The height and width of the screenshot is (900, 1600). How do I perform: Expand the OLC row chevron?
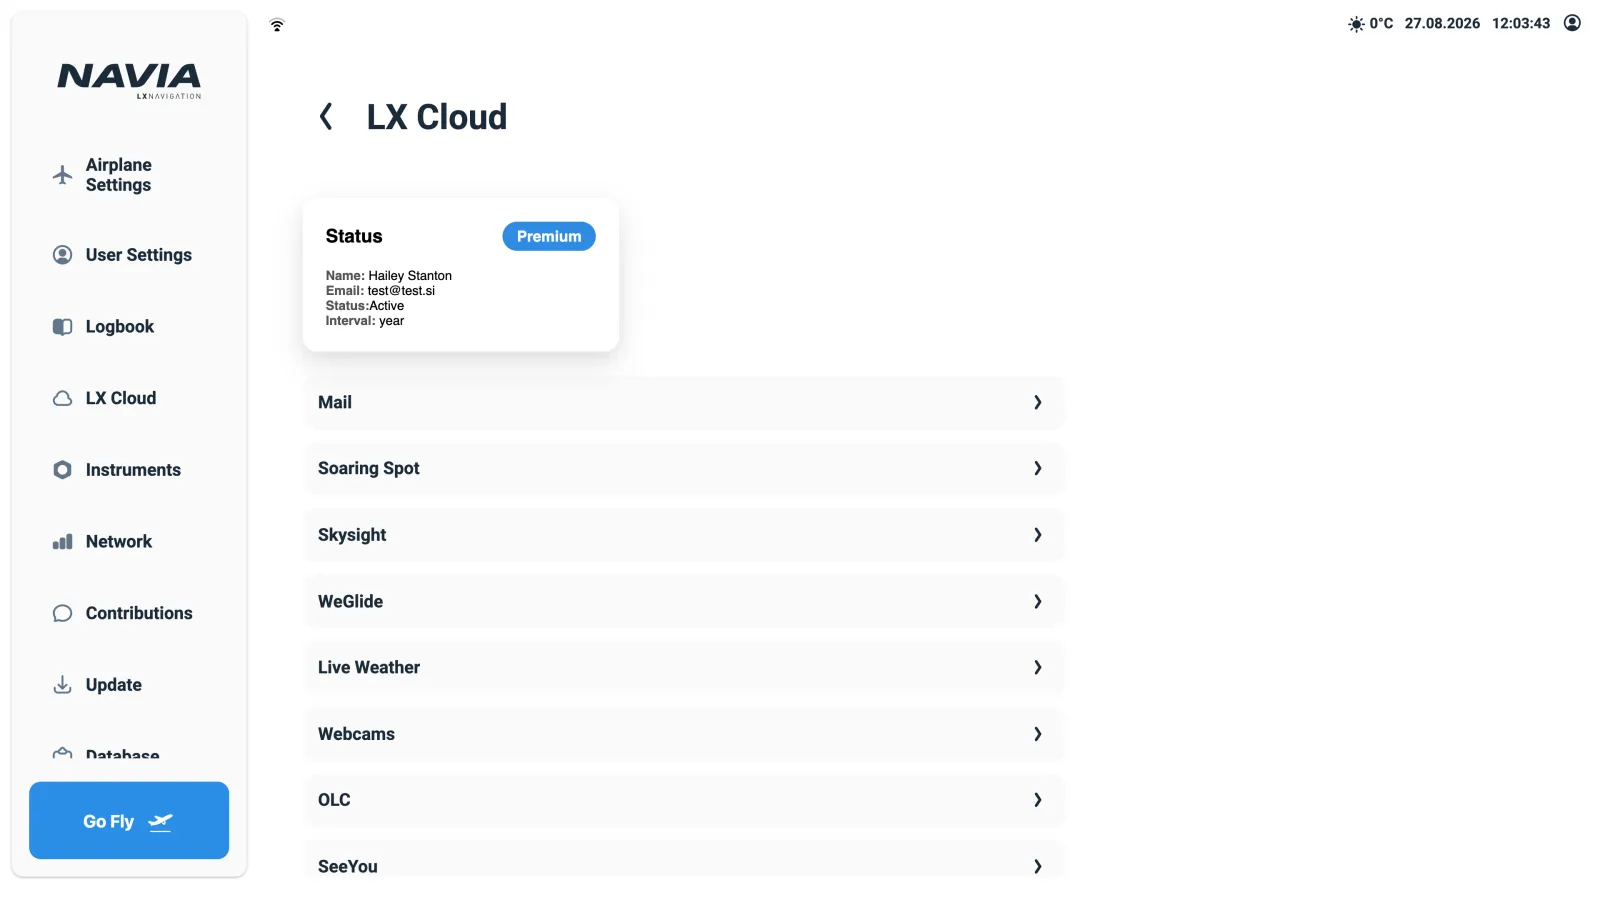coord(1037,800)
